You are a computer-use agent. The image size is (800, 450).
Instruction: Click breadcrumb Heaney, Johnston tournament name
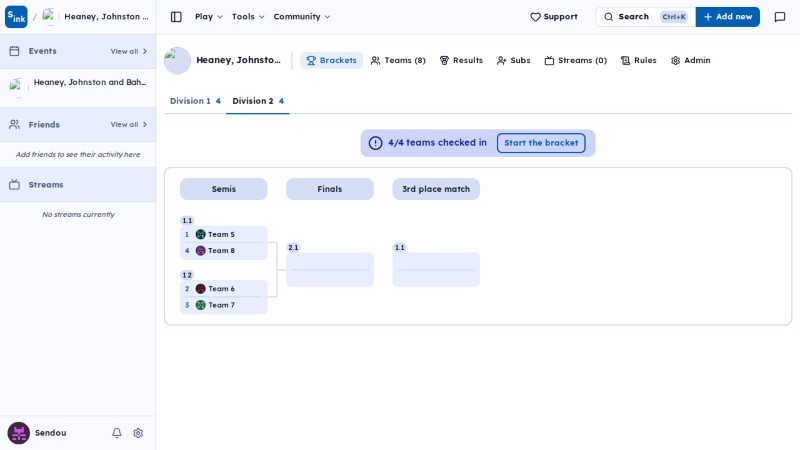pos(106,16)
